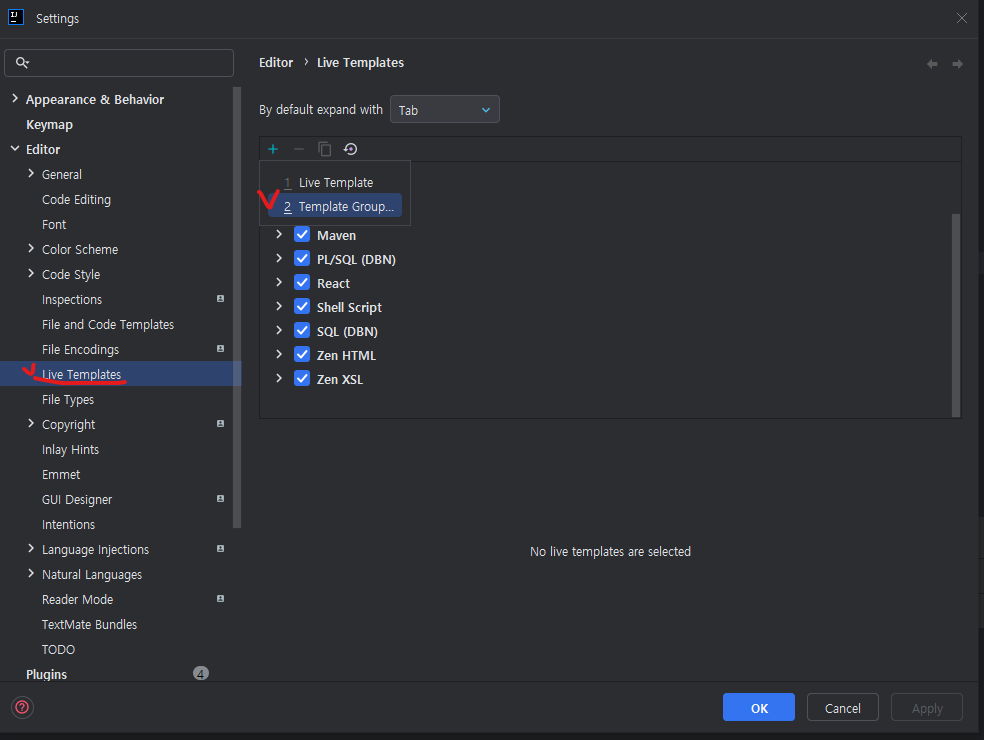Viewport: 984px width, 740px height.
Task: Select the SQL (DBN) group row label
Action: pyautogui.click(x=347, y=331)
